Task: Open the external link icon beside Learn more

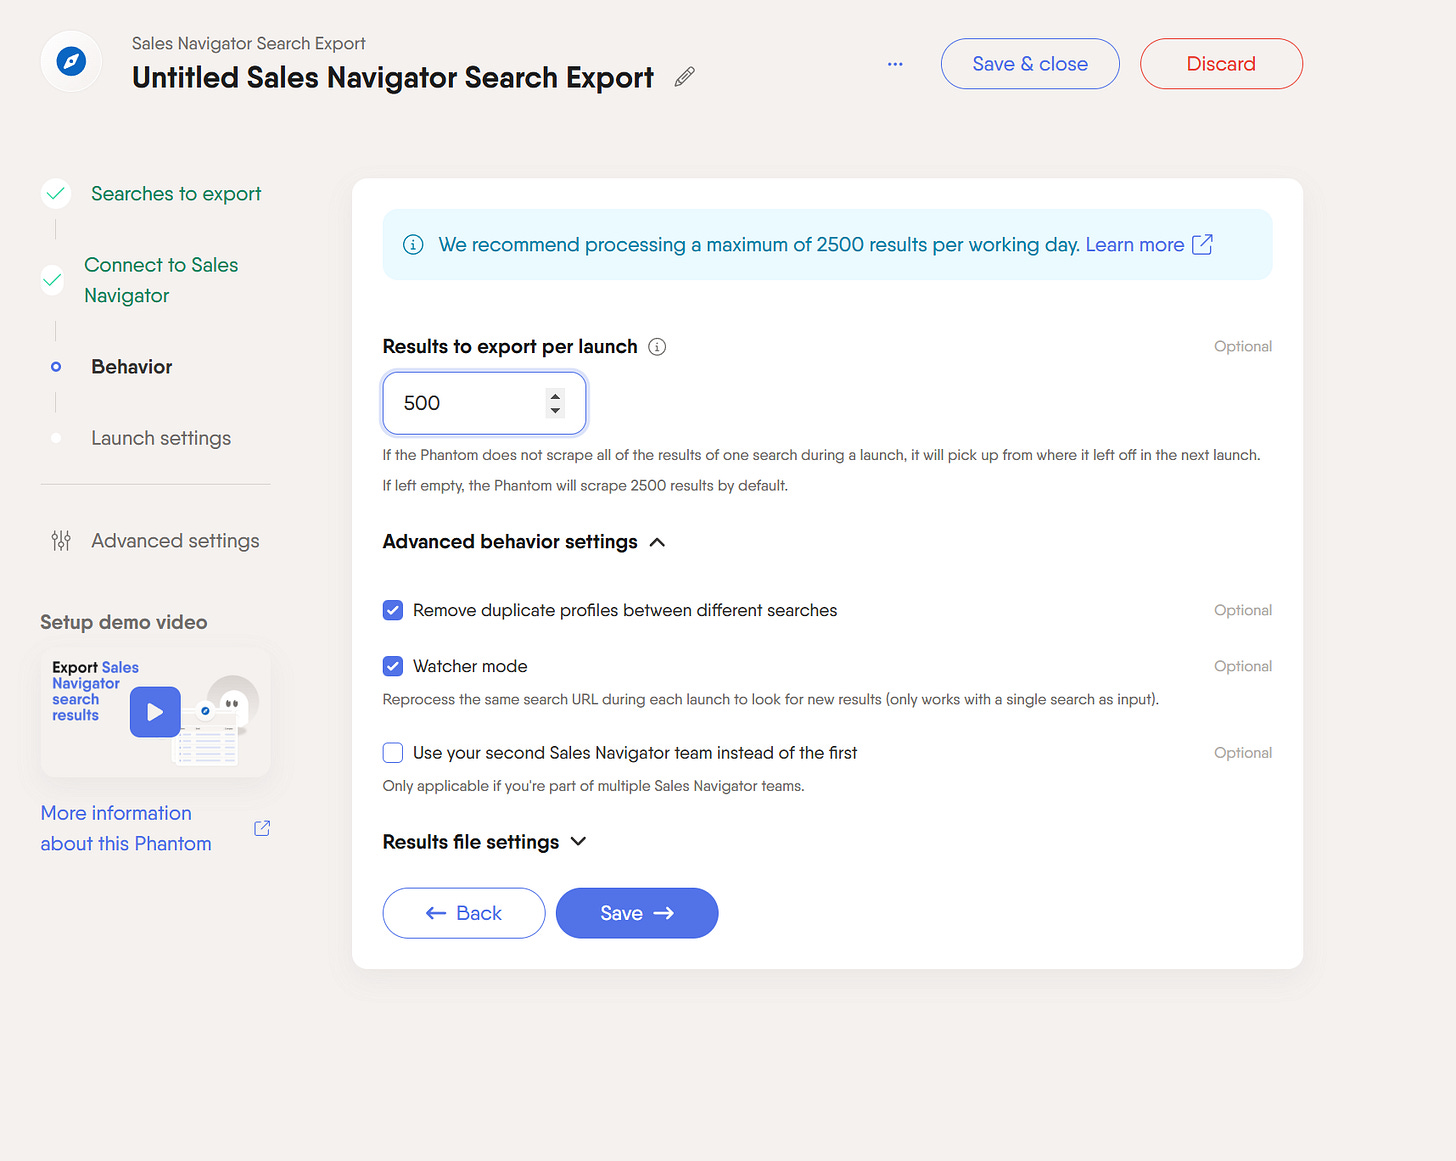Action: point(1203,245)
